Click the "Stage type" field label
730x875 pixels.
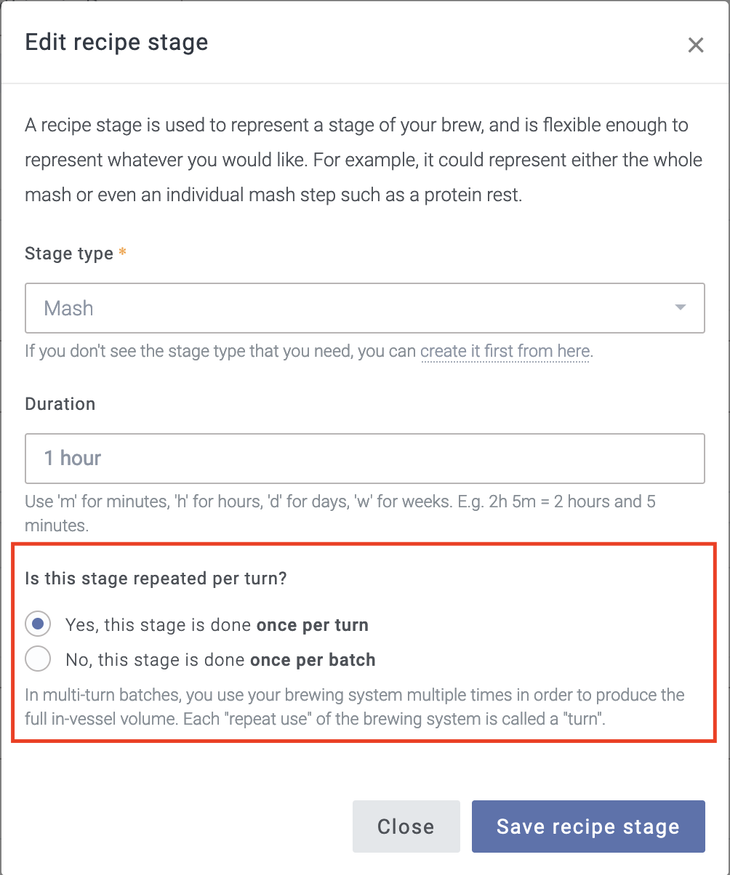click(69, 254)
